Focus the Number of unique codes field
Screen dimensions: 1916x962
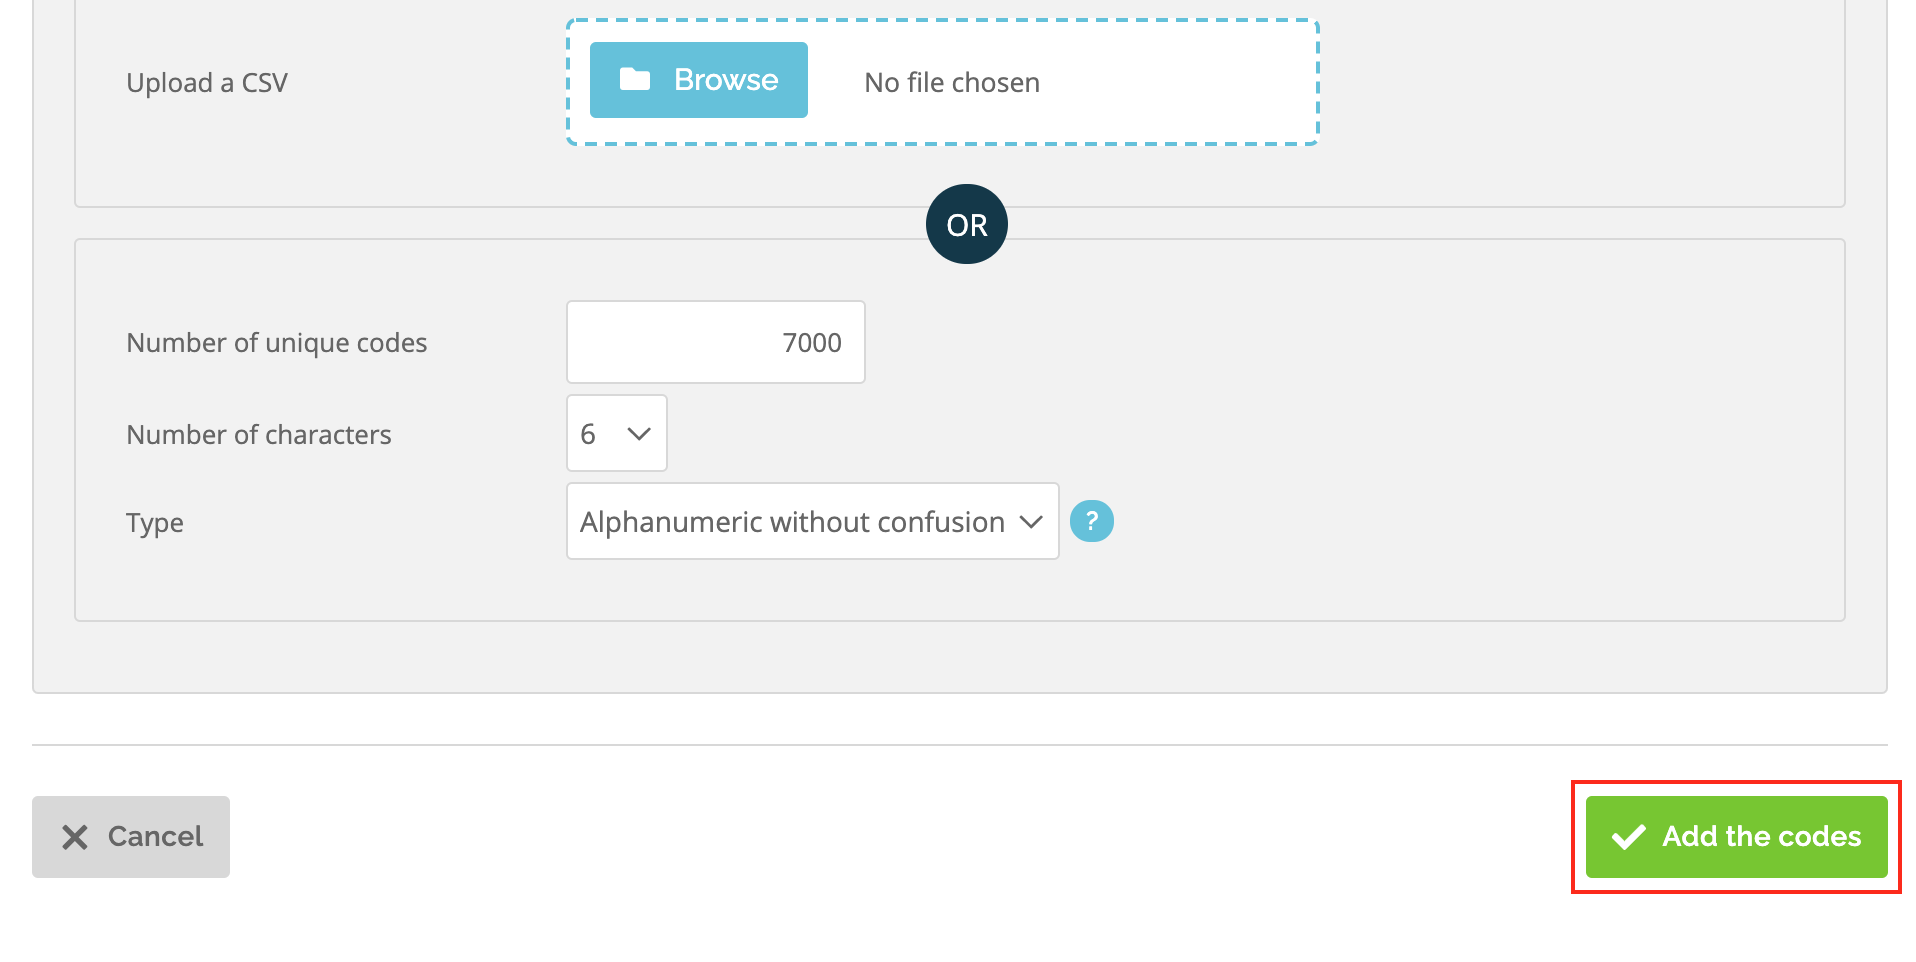(716, 342)
